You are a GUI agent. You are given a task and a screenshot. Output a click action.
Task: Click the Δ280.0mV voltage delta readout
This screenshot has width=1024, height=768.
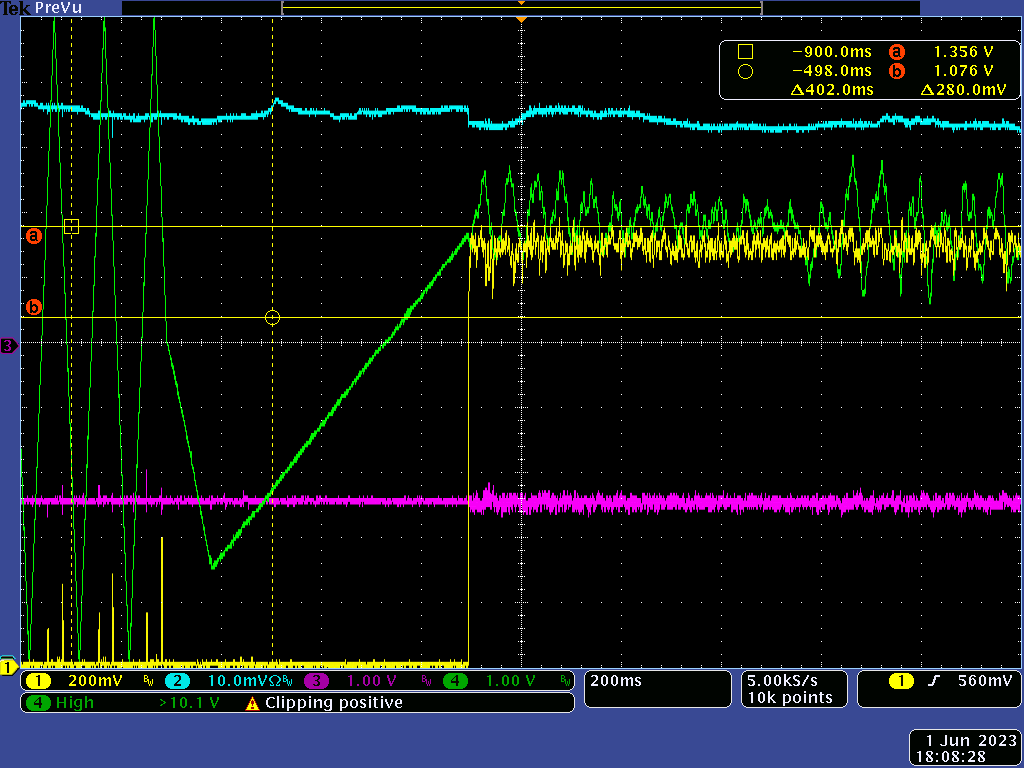962,89
